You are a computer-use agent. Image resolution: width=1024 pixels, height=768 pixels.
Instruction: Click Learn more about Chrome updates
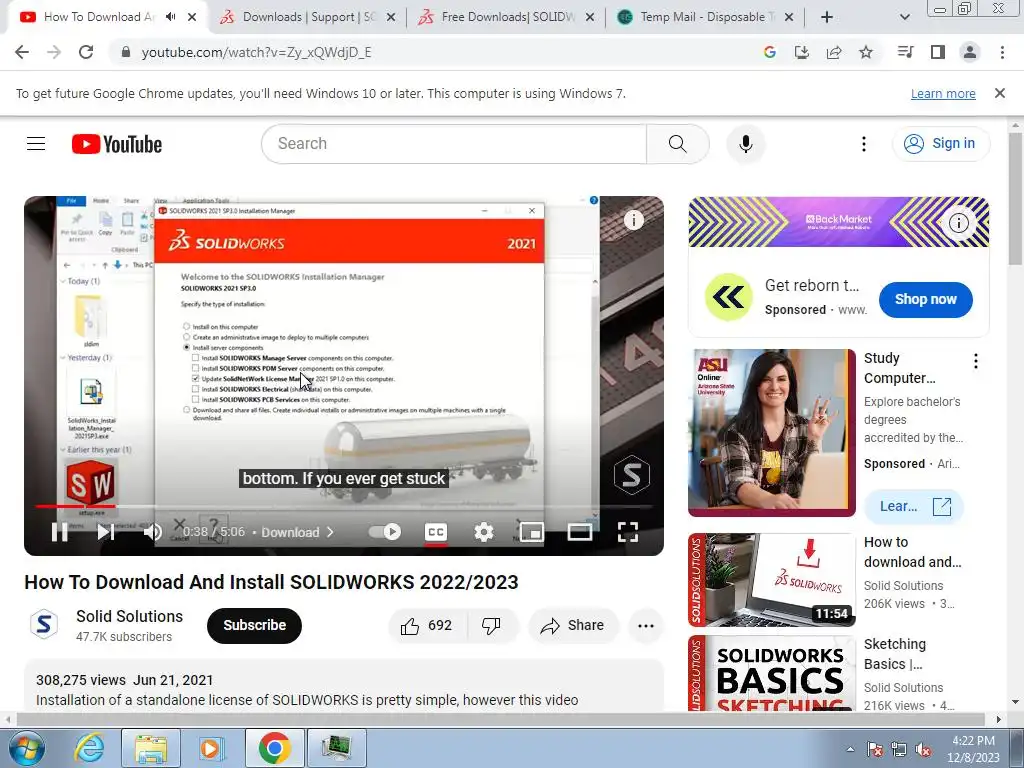[x=943, y=94]
